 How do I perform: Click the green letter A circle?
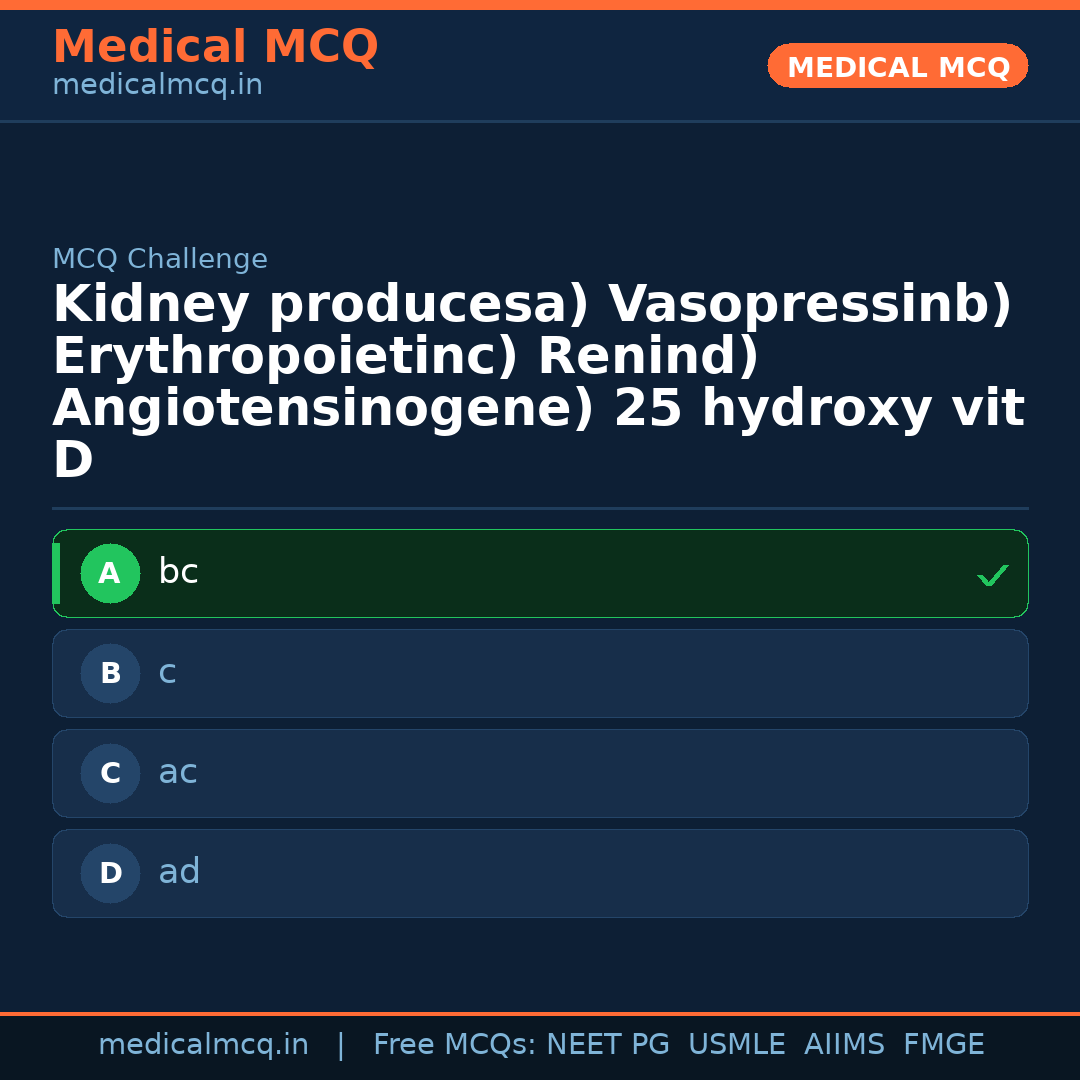pos(110,574)
